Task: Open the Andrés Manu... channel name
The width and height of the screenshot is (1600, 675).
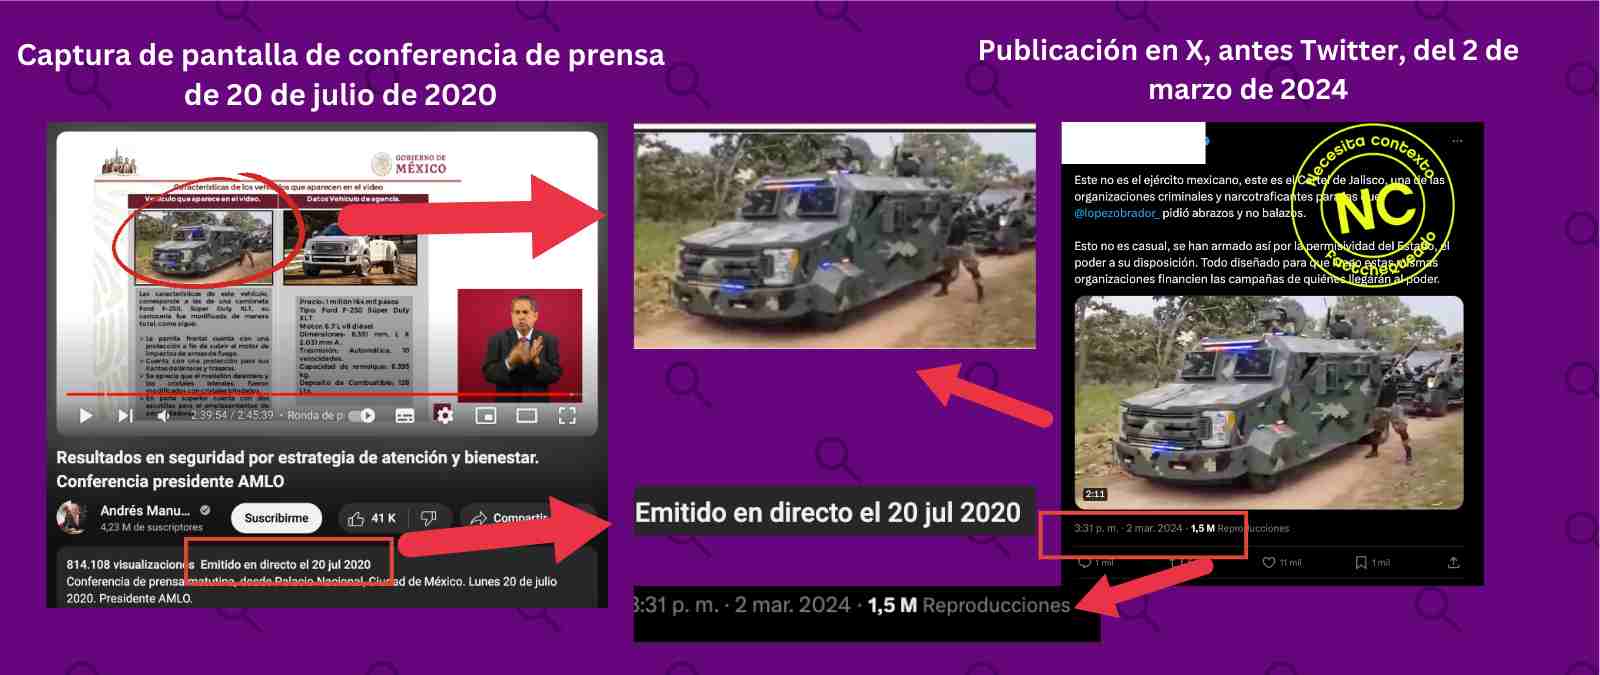Action: [x=145, y=510]
